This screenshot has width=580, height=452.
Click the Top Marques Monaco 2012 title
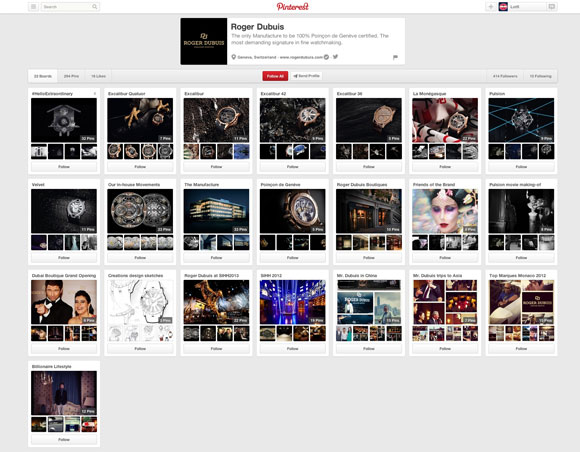[x=517, y=276]
